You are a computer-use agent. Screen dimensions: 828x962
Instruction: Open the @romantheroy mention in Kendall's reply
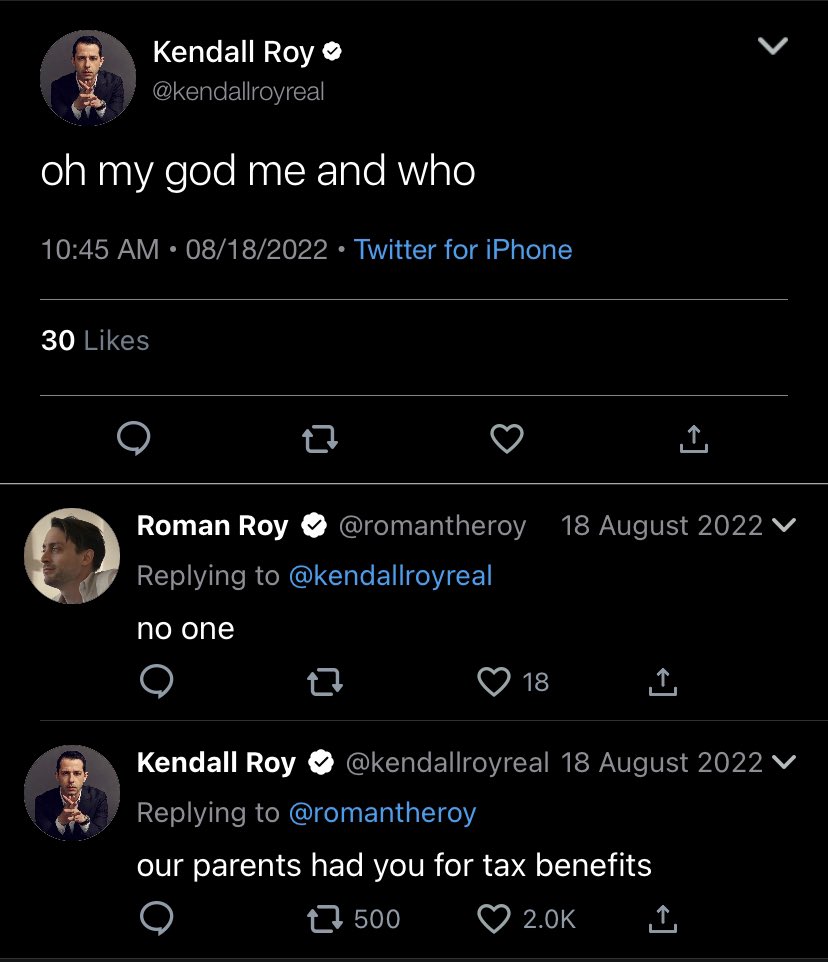382,812
